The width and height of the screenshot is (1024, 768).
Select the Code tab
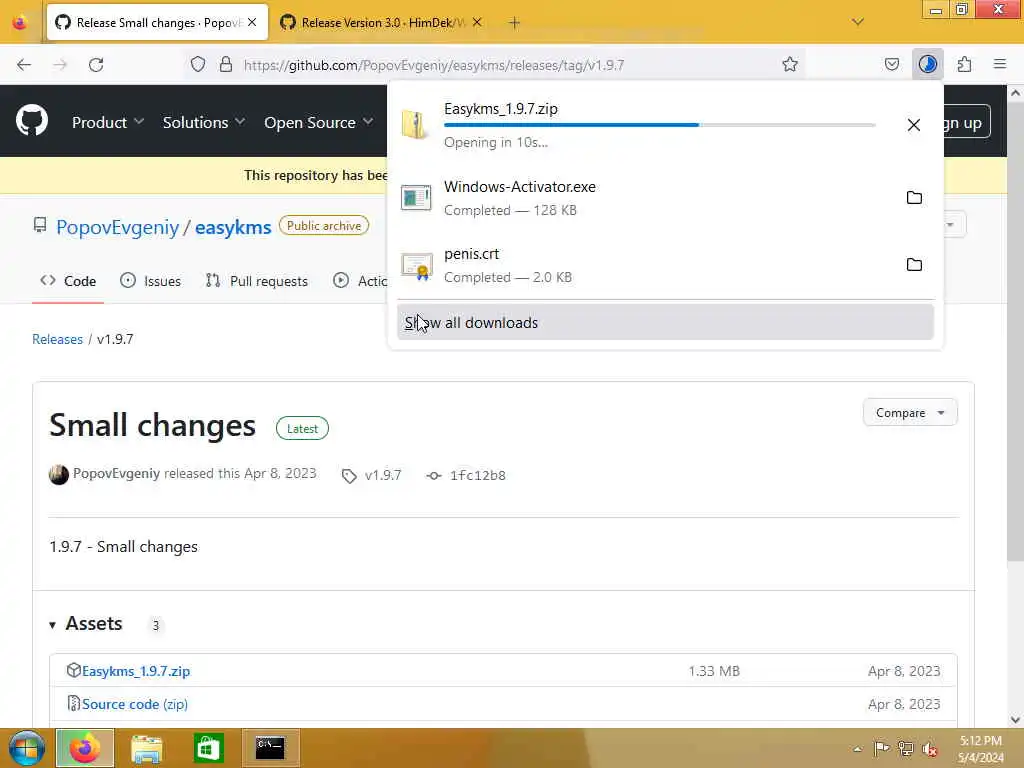click(x=68, y=281)
